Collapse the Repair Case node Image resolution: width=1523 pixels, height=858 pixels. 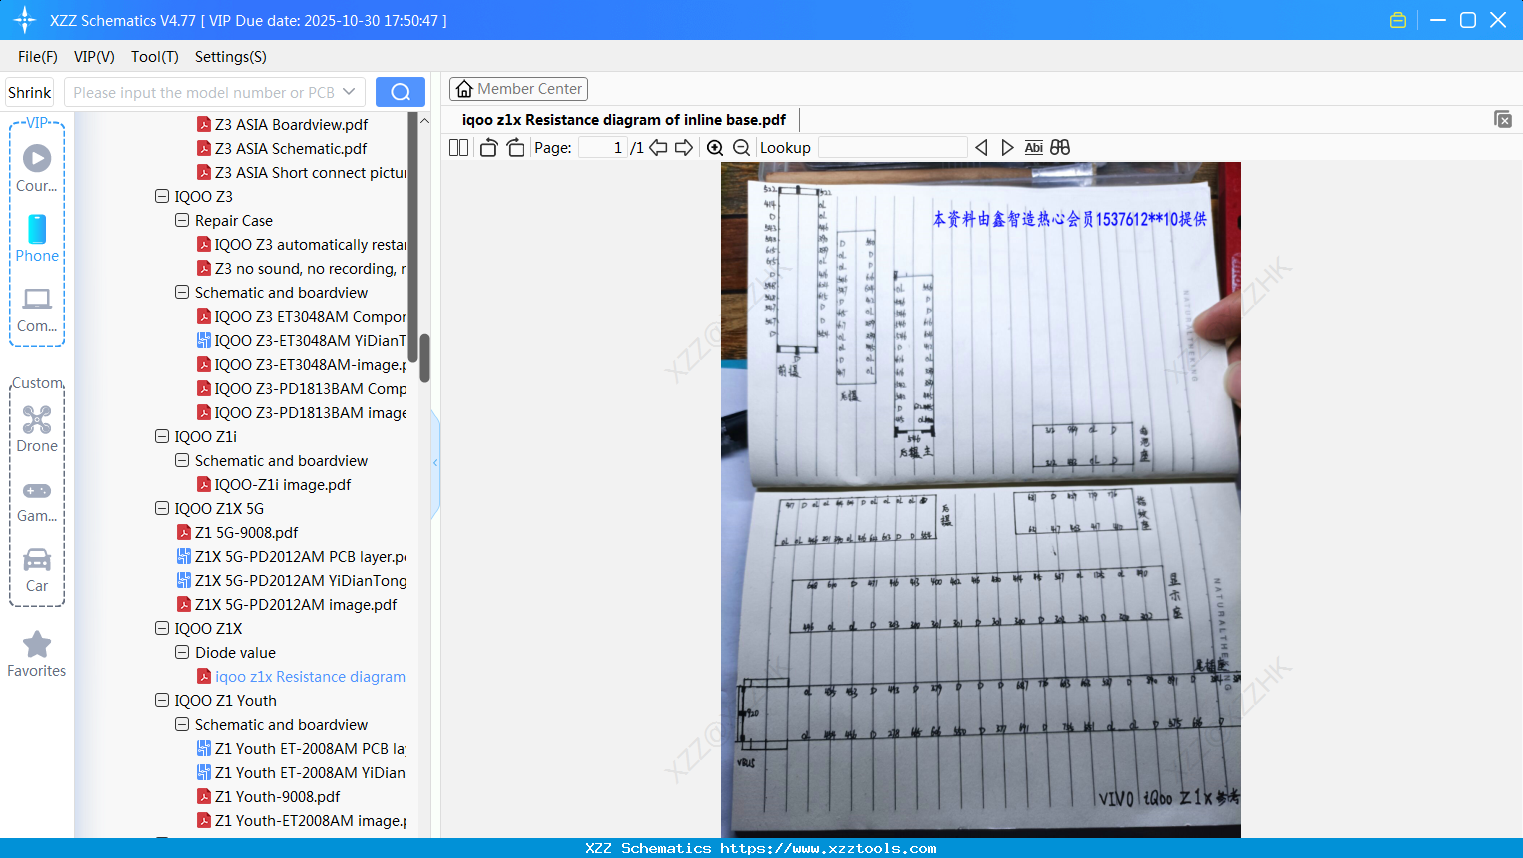[182, 221]
